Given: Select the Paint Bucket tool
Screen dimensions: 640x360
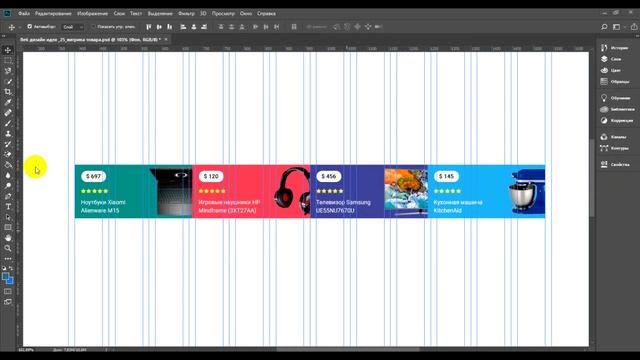Looking at the screenshot, I should pyautogui.click(x=8, y=165).
